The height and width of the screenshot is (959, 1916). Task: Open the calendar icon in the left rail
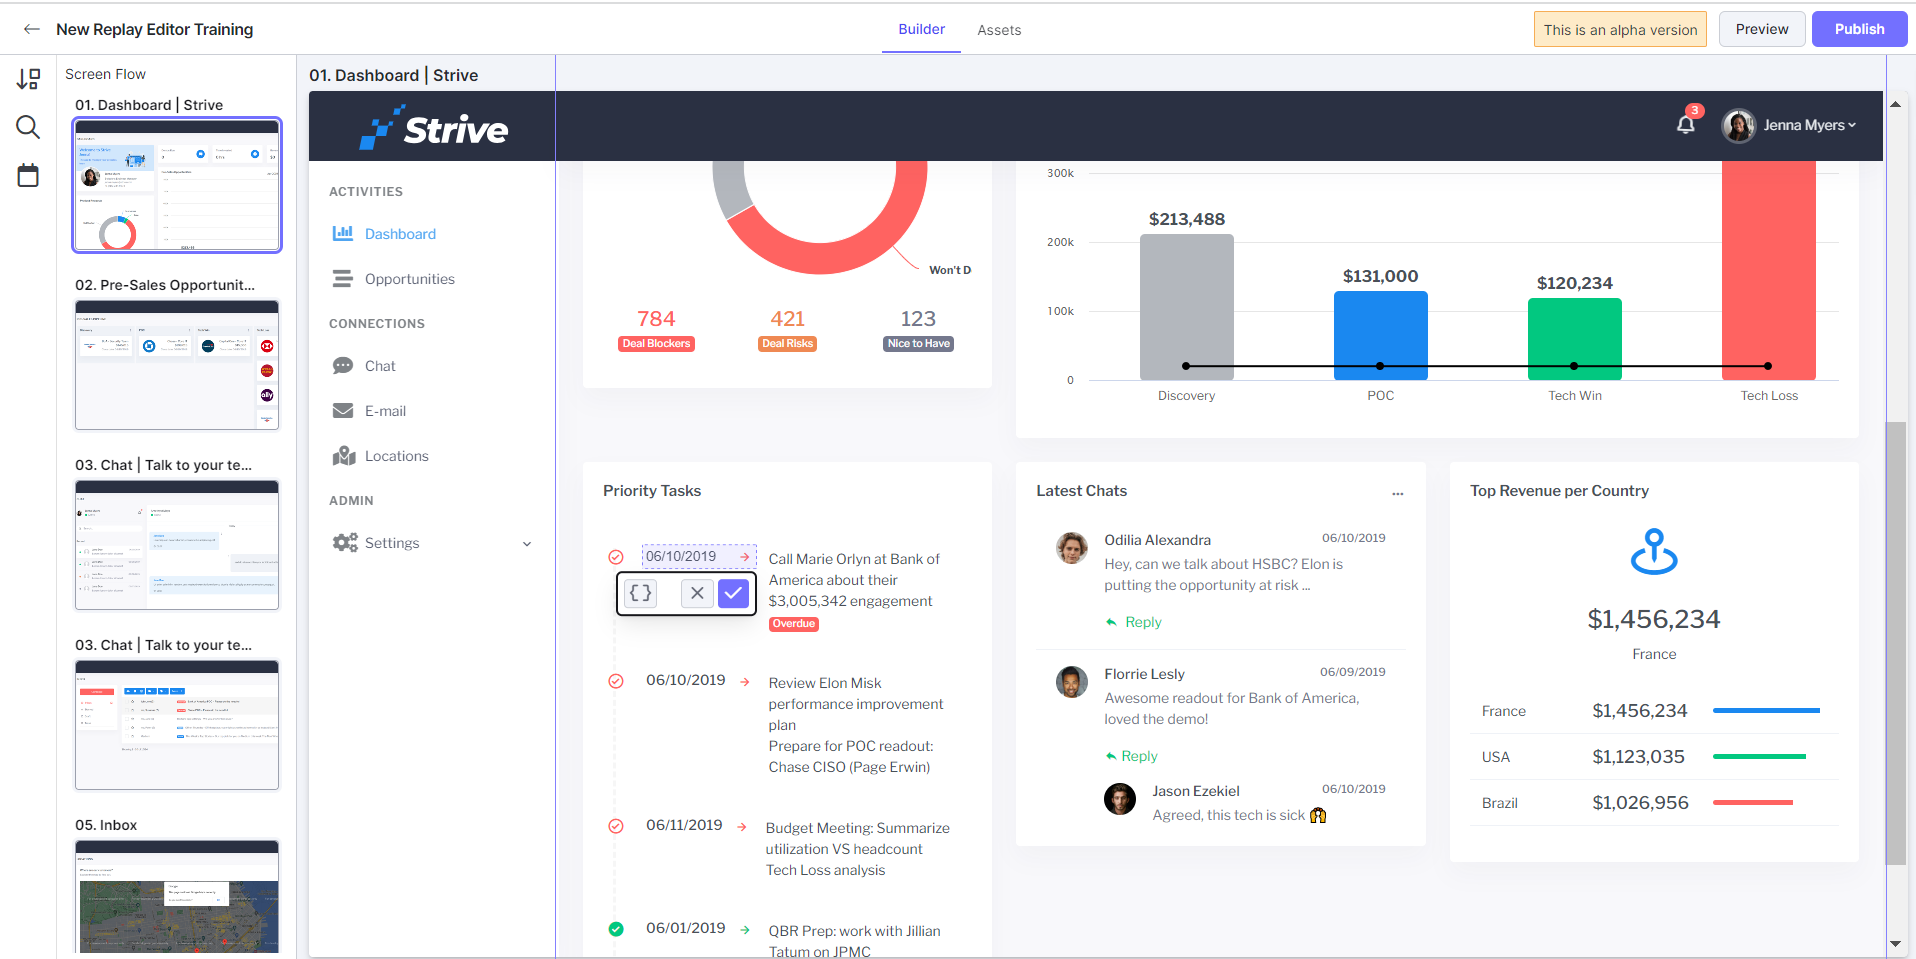click(28, 175)
